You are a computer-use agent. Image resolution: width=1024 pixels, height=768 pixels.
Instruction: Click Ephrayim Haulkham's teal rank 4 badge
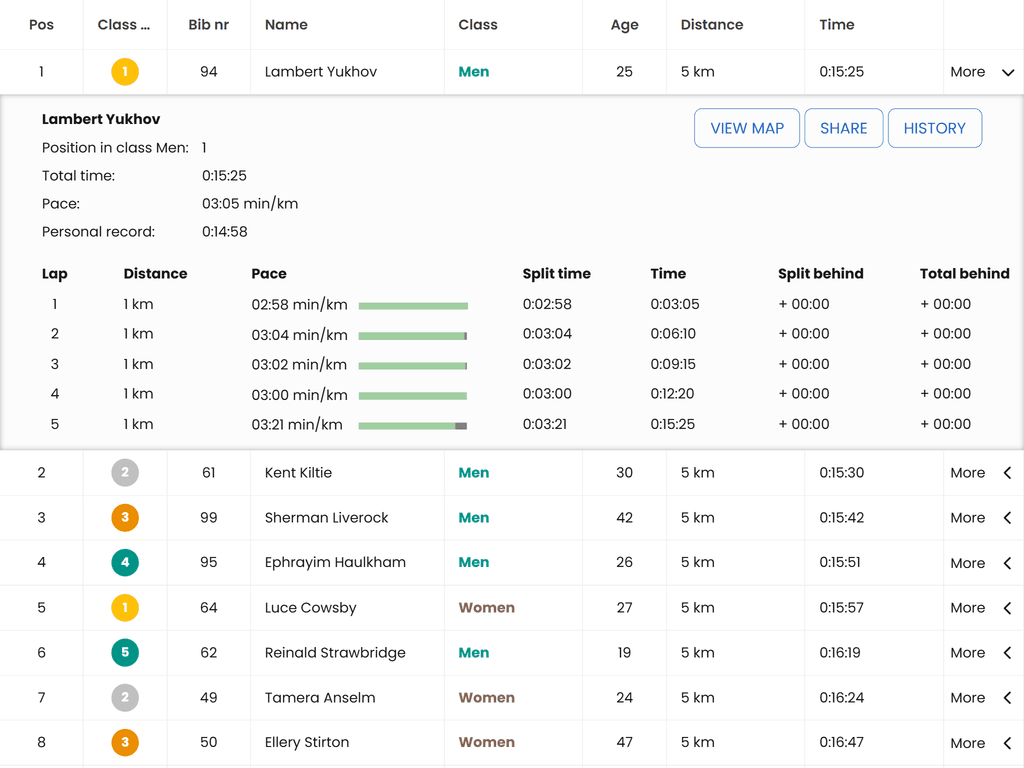125,563
